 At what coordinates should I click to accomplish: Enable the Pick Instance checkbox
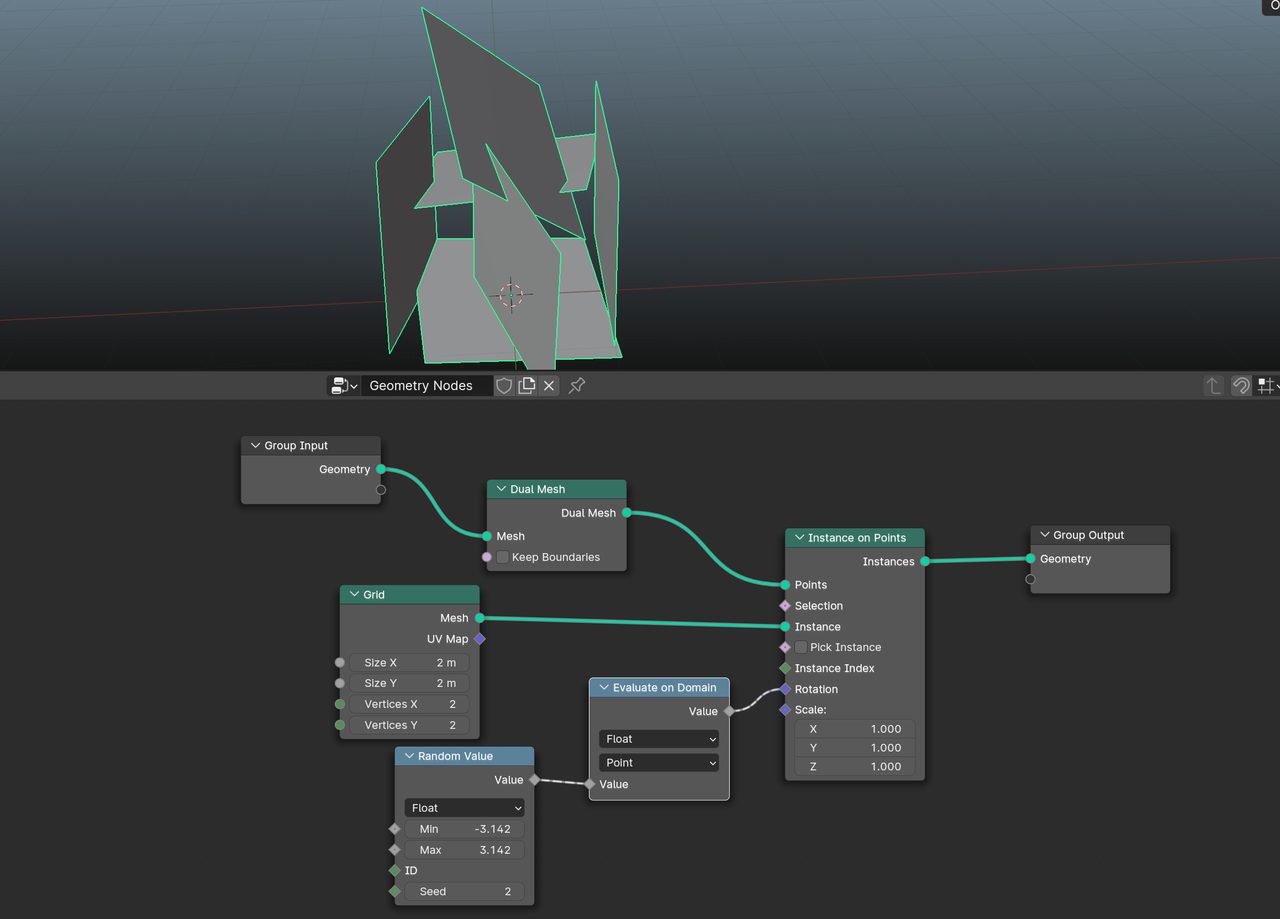[x=801, y=647]
